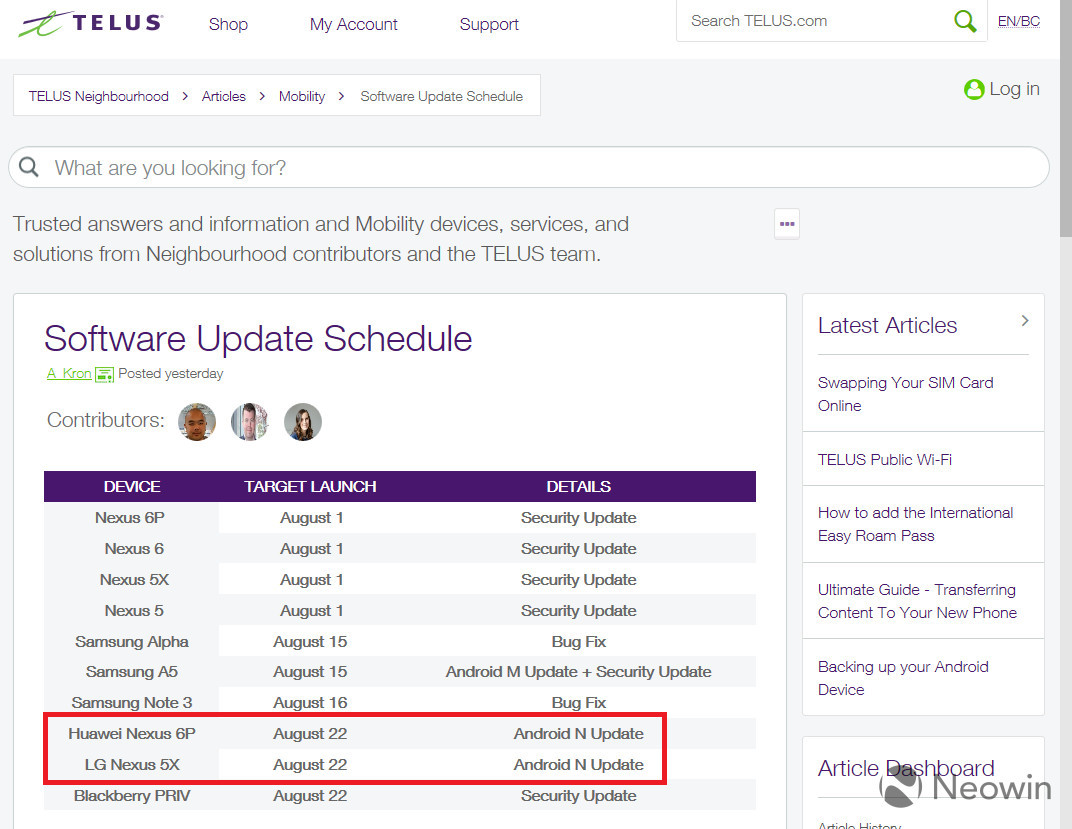Click 'Security Update' in Blackberry PRIV row
1072x829 pixels.
[x=578, y=796]
